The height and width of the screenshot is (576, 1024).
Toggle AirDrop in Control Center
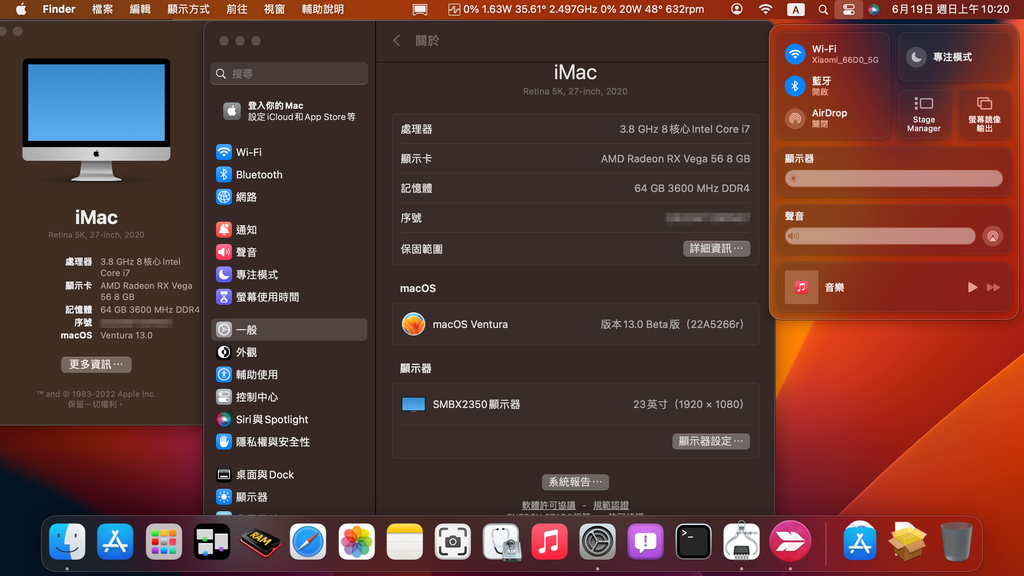tap(795, 118)
